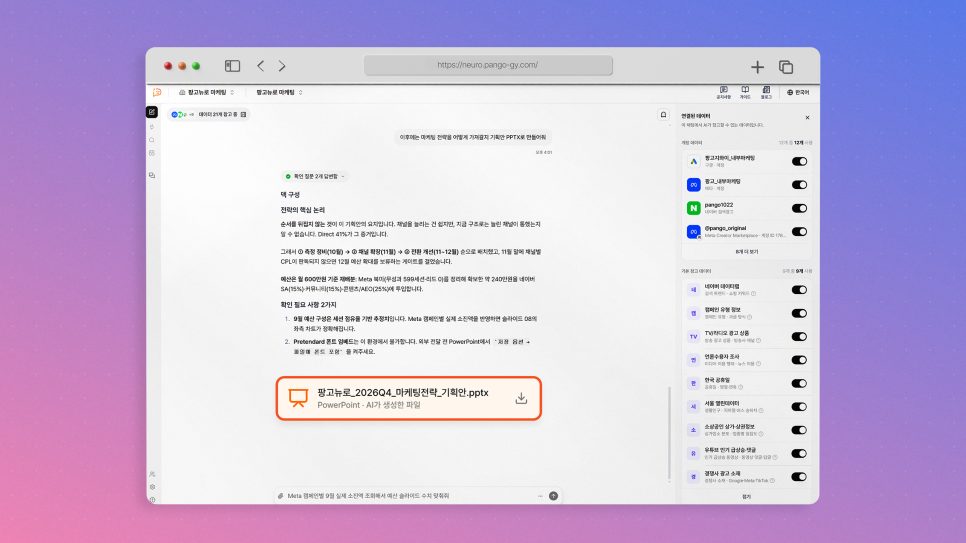Click the notification bell icon above the chat
The width and height of the screenshot is (966, 543).
[664, 115]
